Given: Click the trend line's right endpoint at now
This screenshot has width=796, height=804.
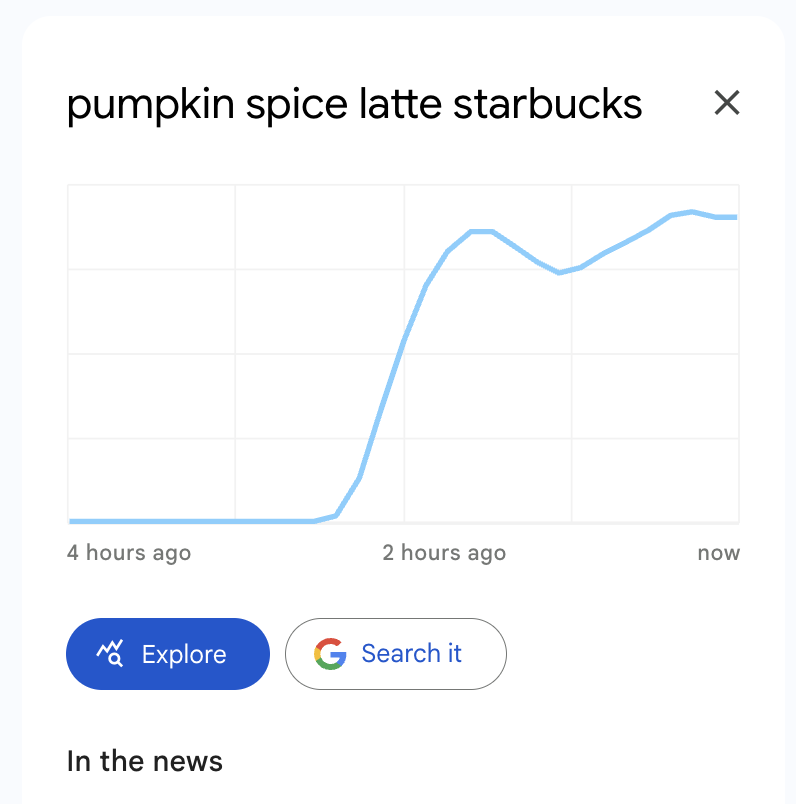Looking at the screenshot, I should (x=736, y=216).
